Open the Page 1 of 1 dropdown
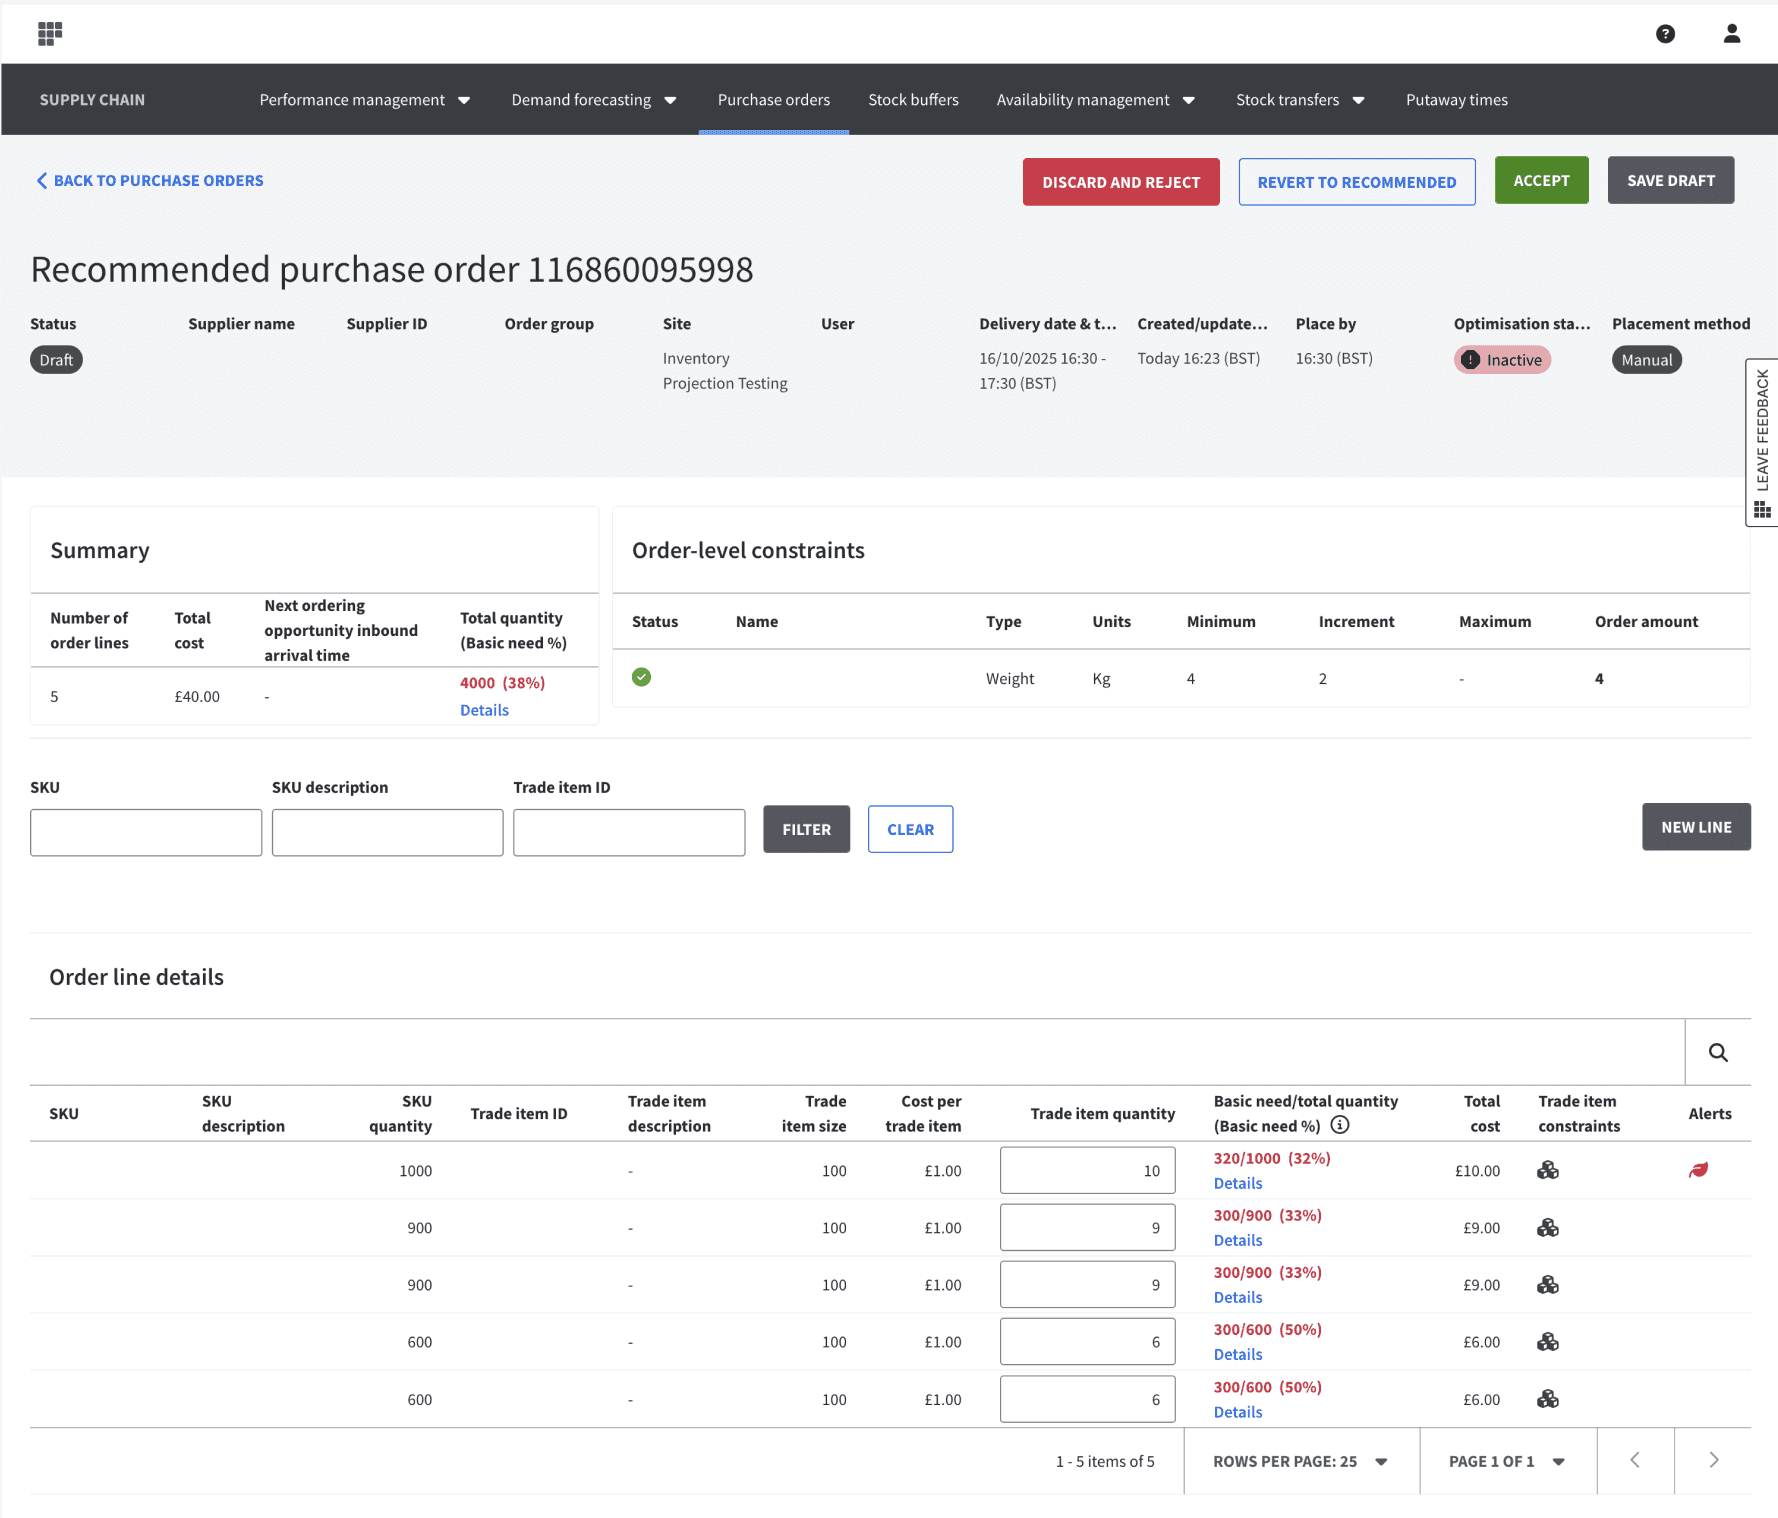The width and height of the screenshot is (1778, 1518). point(1508,1461)
